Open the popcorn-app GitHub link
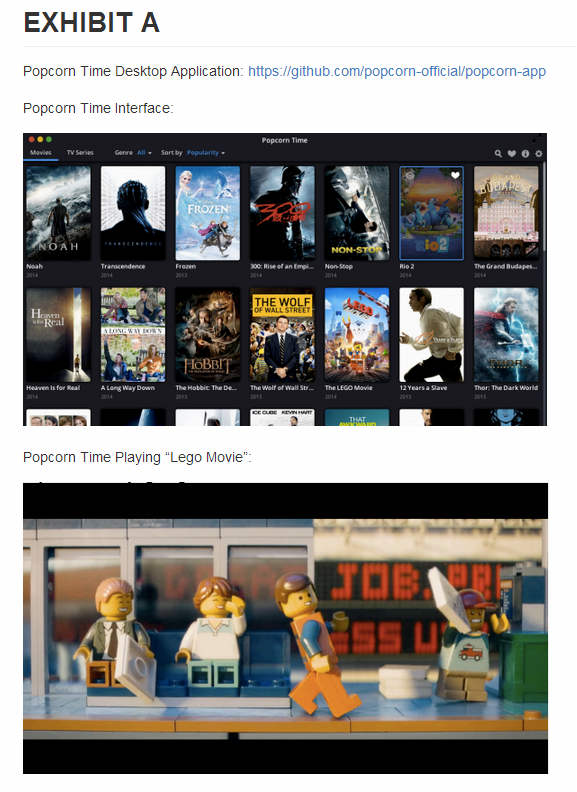This screenshot has width=577, height=792. coord(397,71)
